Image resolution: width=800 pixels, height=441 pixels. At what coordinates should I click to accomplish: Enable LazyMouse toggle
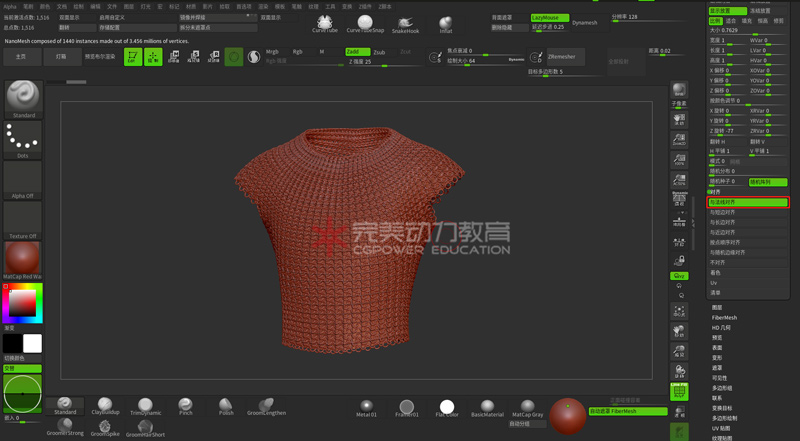click(x=549, y=18)
